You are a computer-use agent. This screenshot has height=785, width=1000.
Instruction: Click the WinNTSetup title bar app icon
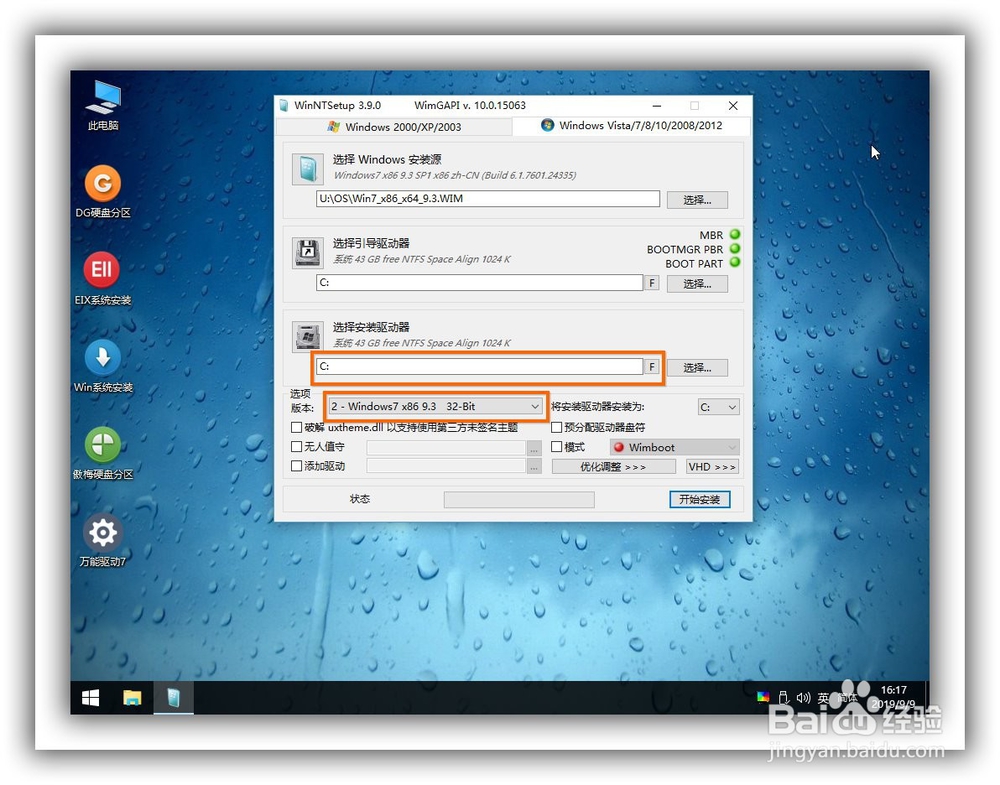[x=284, y=106]
